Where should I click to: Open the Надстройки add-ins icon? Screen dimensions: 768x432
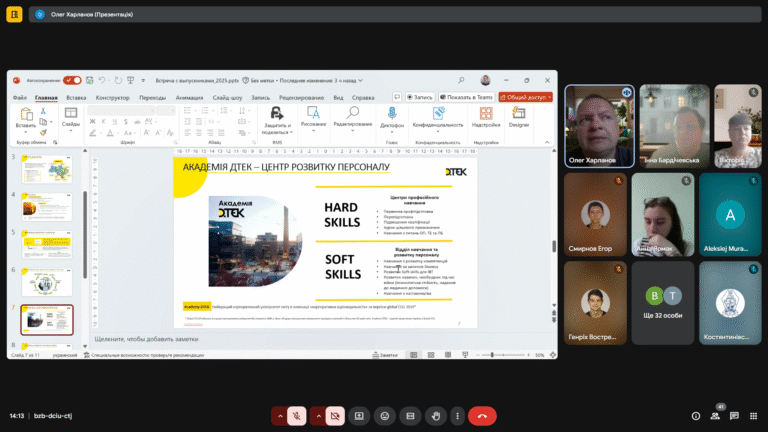click(486, 118)
